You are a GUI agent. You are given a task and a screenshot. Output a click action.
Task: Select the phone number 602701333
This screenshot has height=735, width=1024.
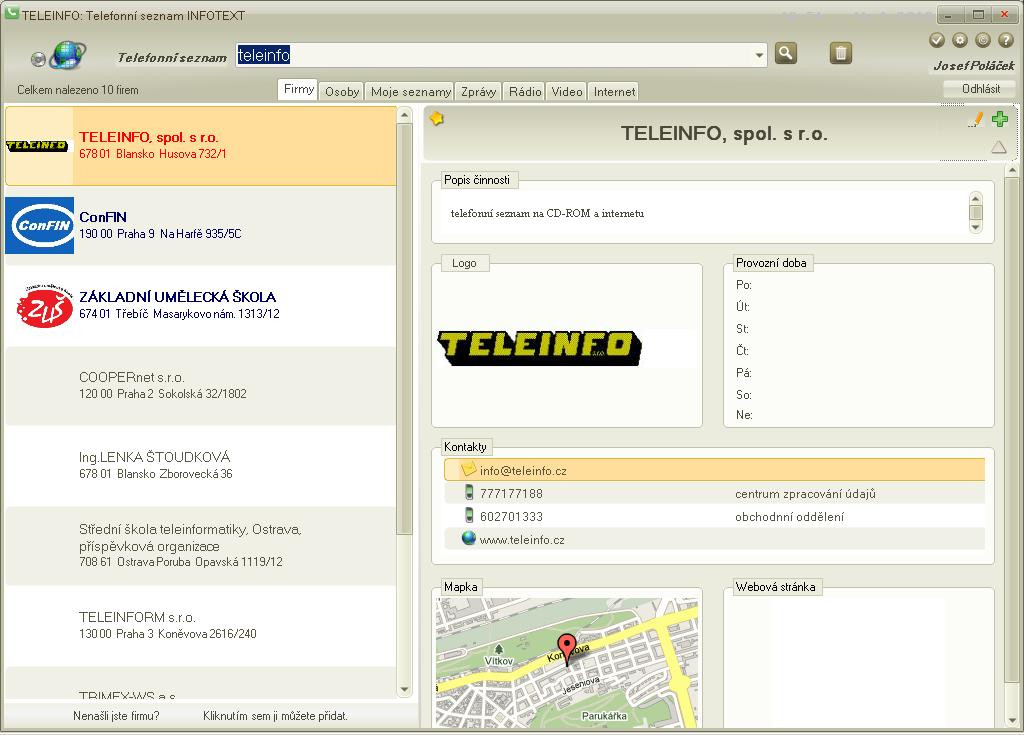[x=511, y=516]
